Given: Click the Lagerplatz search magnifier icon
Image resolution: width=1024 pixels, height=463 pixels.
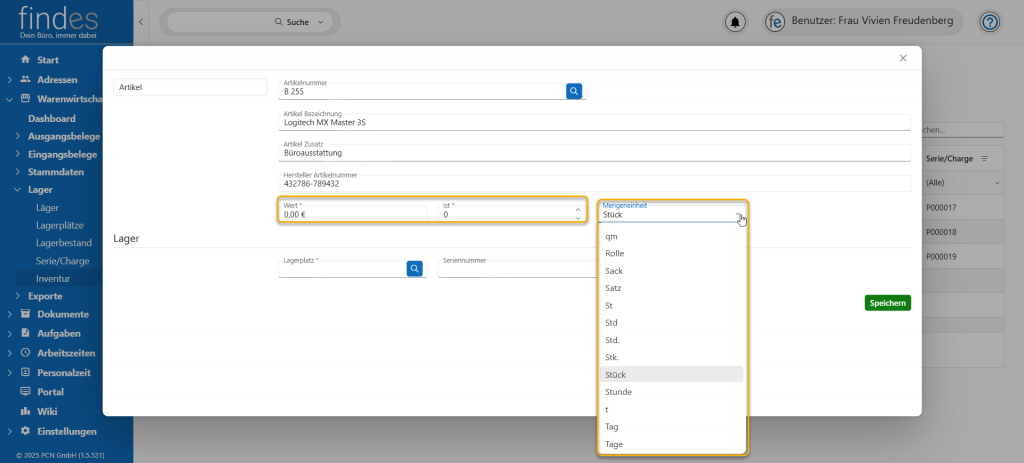Looking at the screenshot, I should point(414,268).
